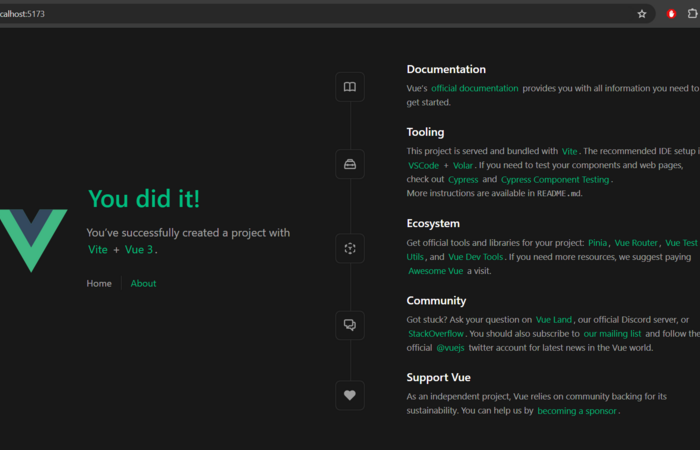The width and height of the screenshot is (700, 450).
Task: Click the Community chat bubbles icon
Action: pyautogui.click(x=350, y=325)
